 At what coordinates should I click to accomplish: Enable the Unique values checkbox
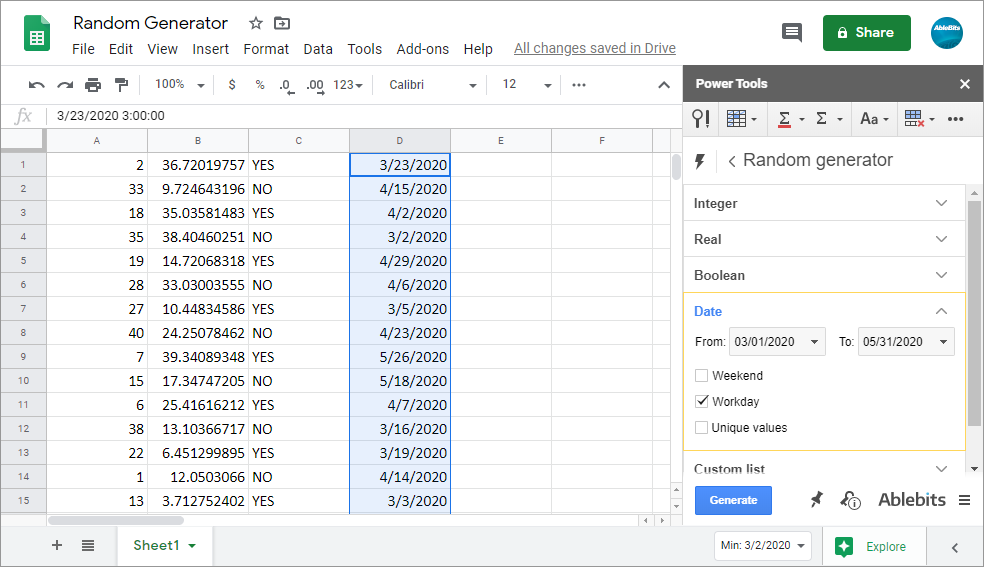(x=702, y=428)
